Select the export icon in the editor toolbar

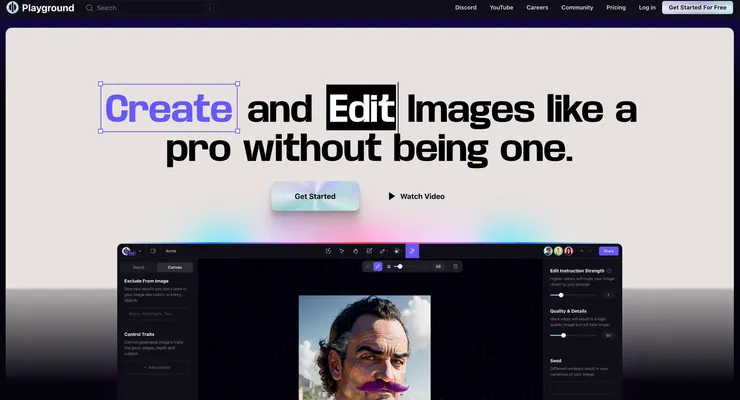[x=328, y=251]
